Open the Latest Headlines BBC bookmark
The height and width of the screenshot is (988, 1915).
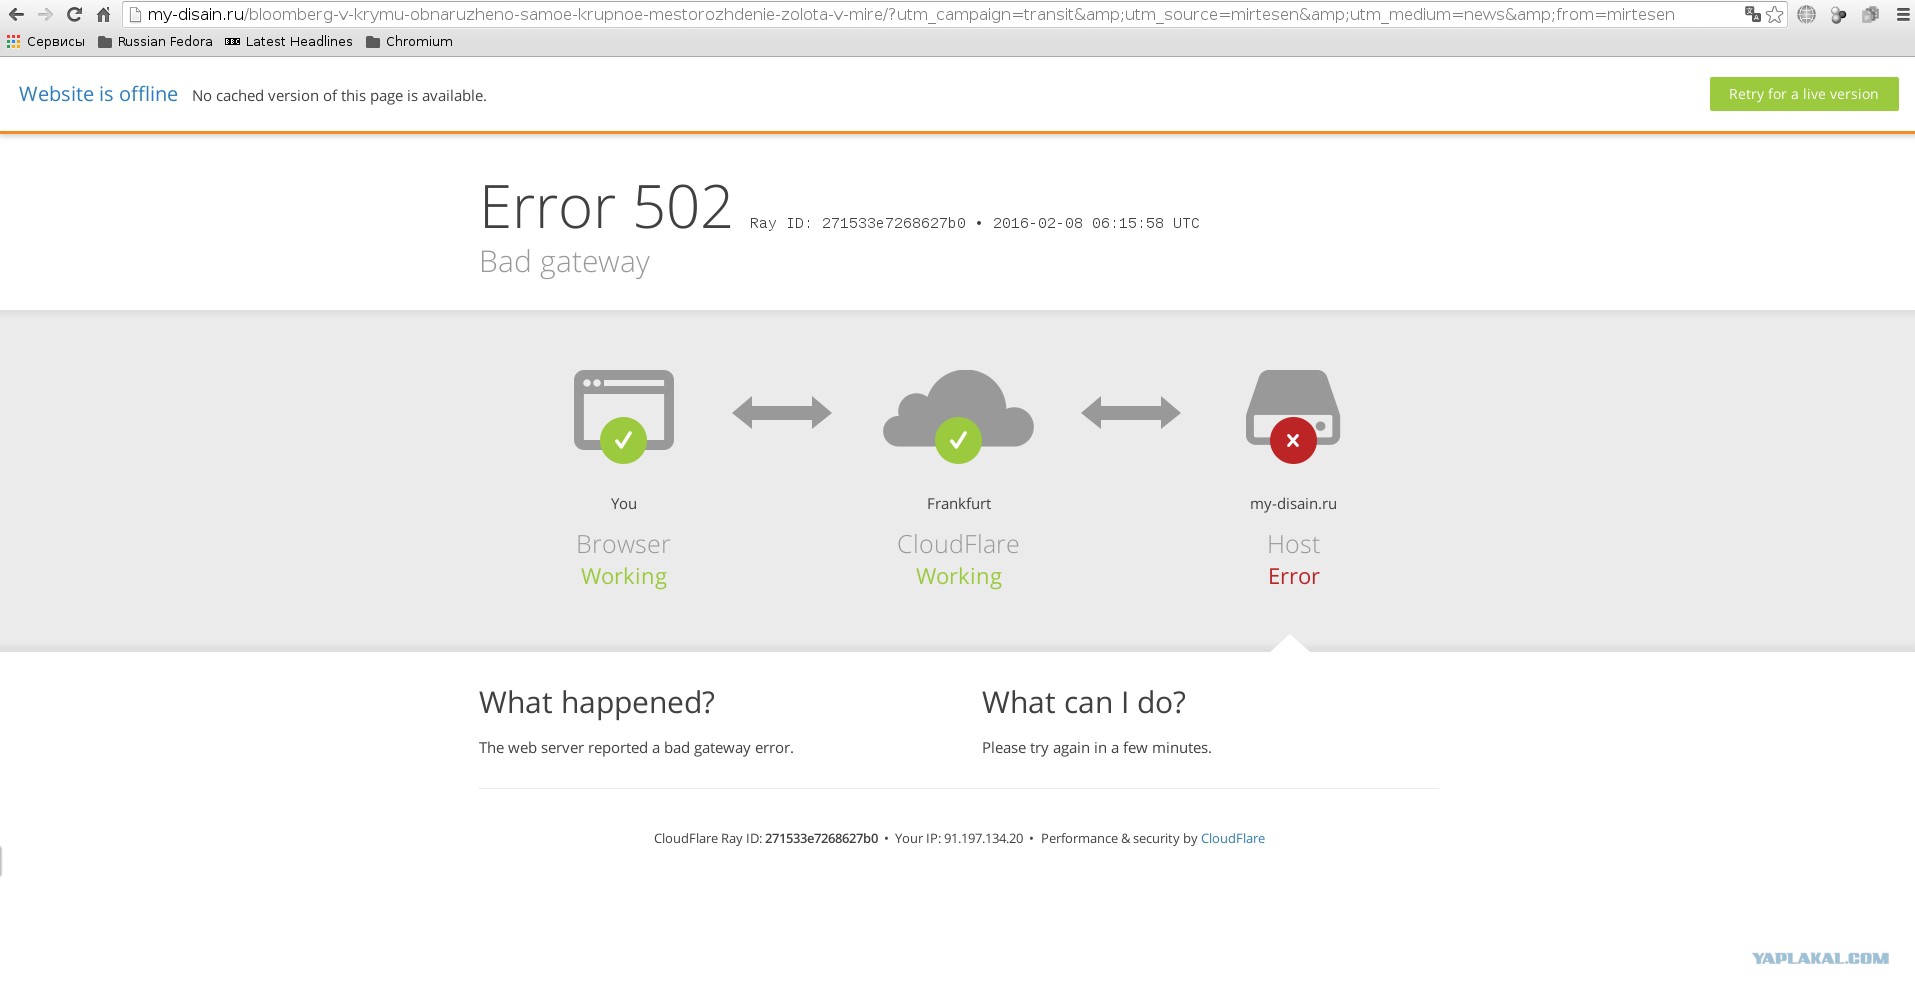coord(289,42)
